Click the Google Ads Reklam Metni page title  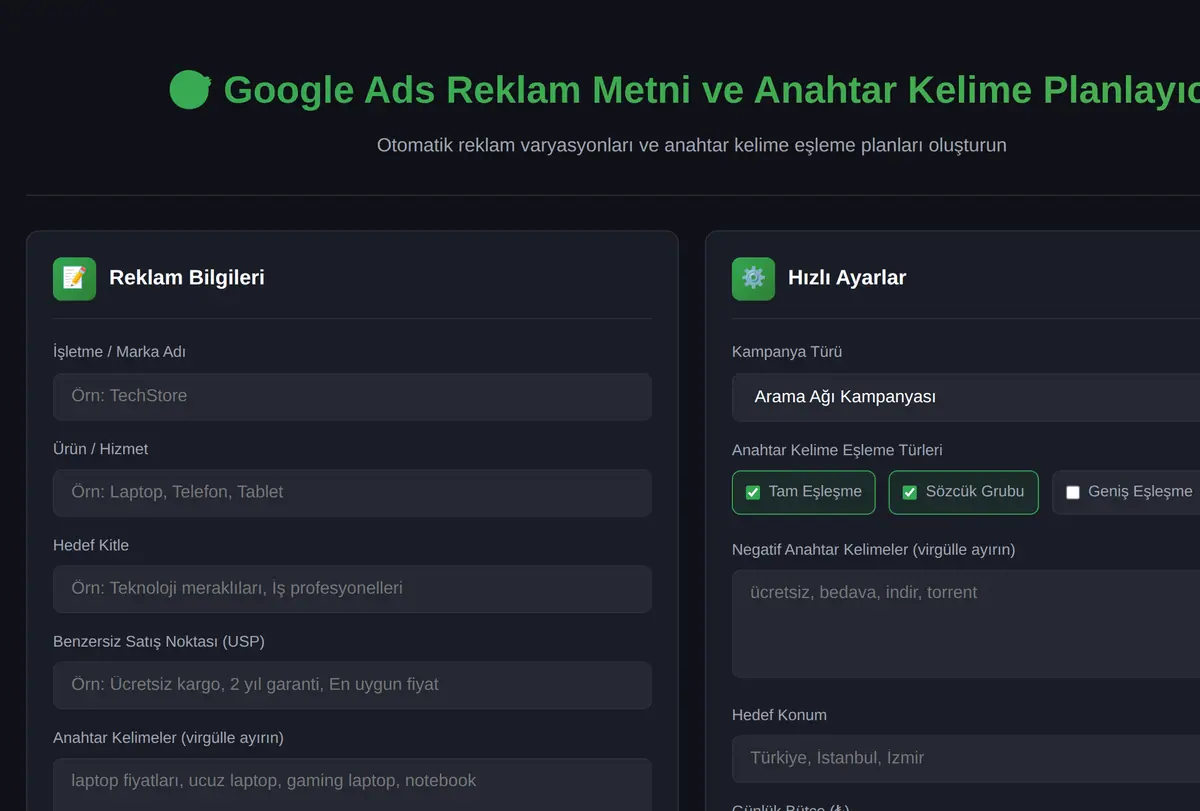click(711, 89)
